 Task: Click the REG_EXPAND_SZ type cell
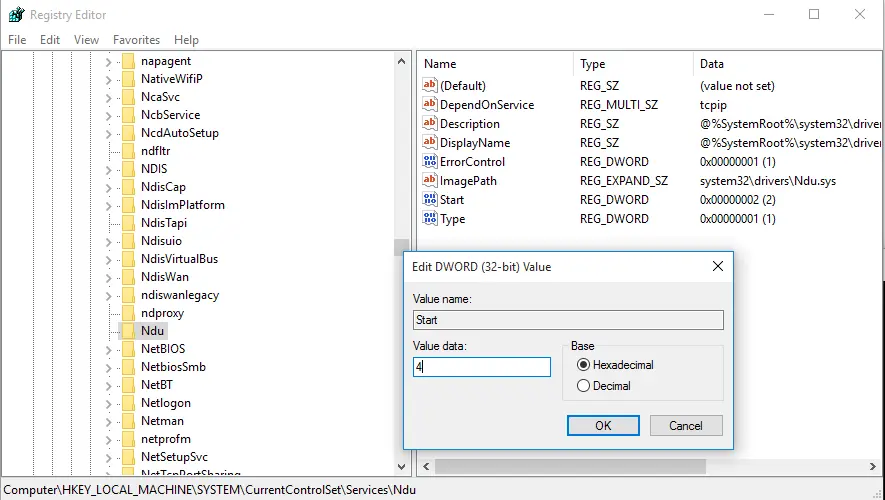point(624,181)
